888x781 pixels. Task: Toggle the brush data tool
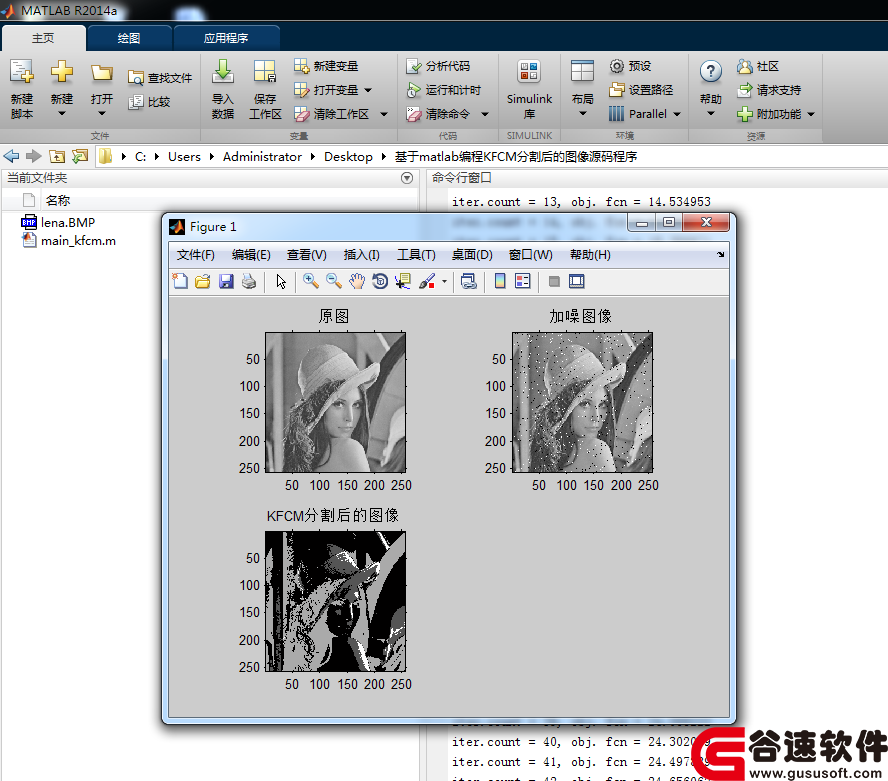pyautogui.click(x=427, y=281)
